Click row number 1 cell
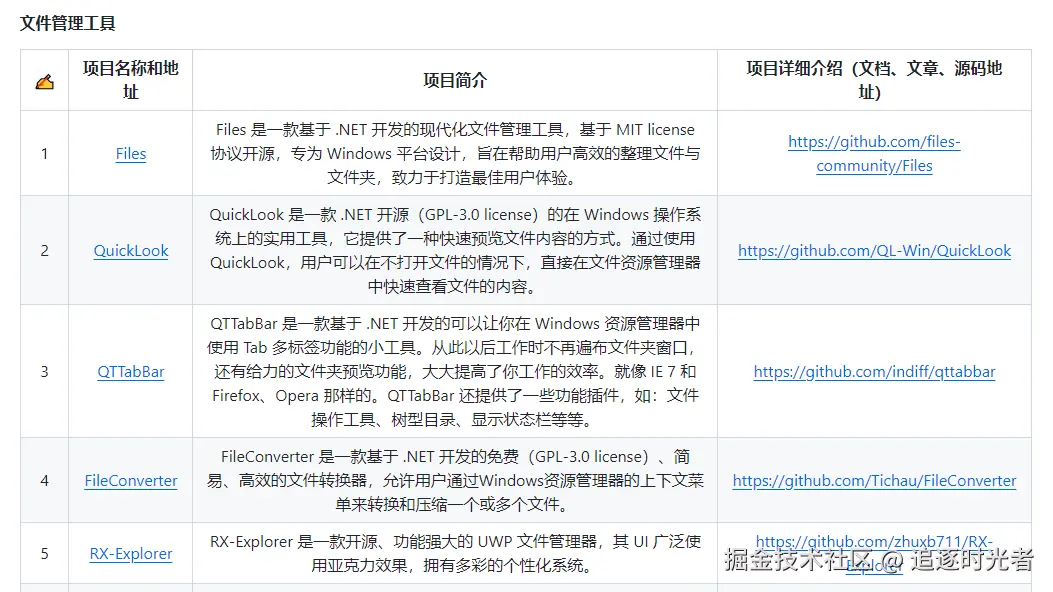The height and width of the screenshot is (592, 1053). pos(44,154)
